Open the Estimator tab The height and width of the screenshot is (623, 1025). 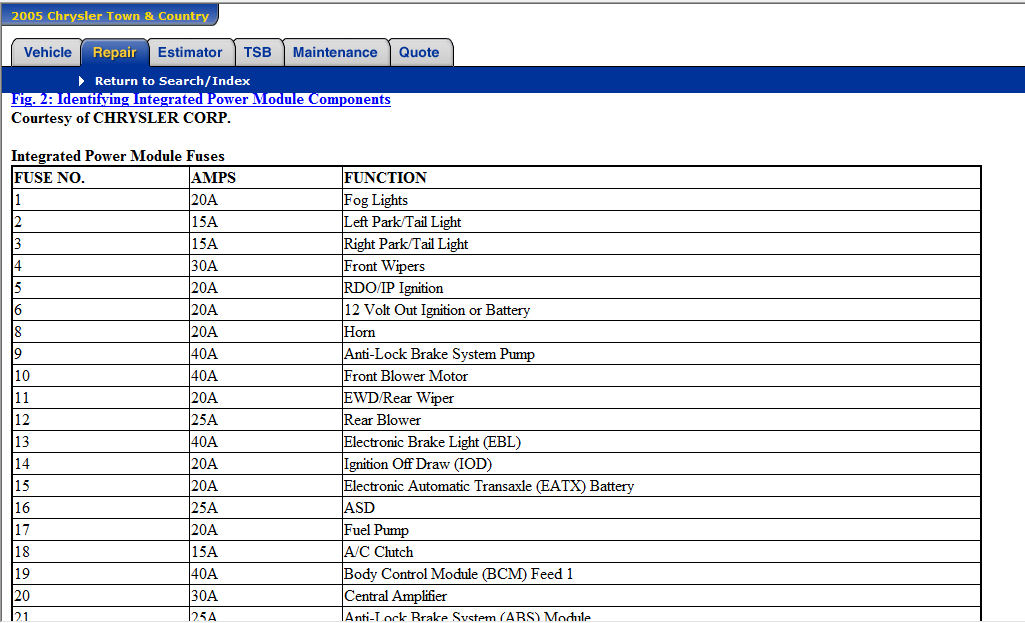[190, 52]
